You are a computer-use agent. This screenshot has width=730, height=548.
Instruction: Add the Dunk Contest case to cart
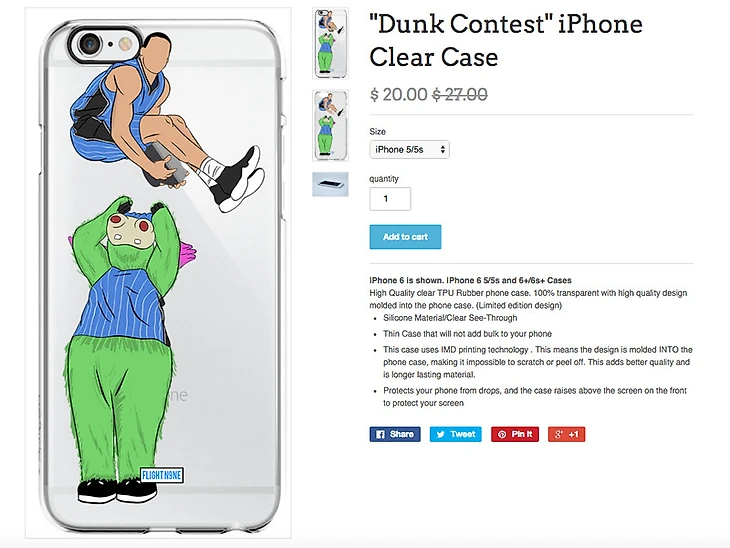point(405,237)
